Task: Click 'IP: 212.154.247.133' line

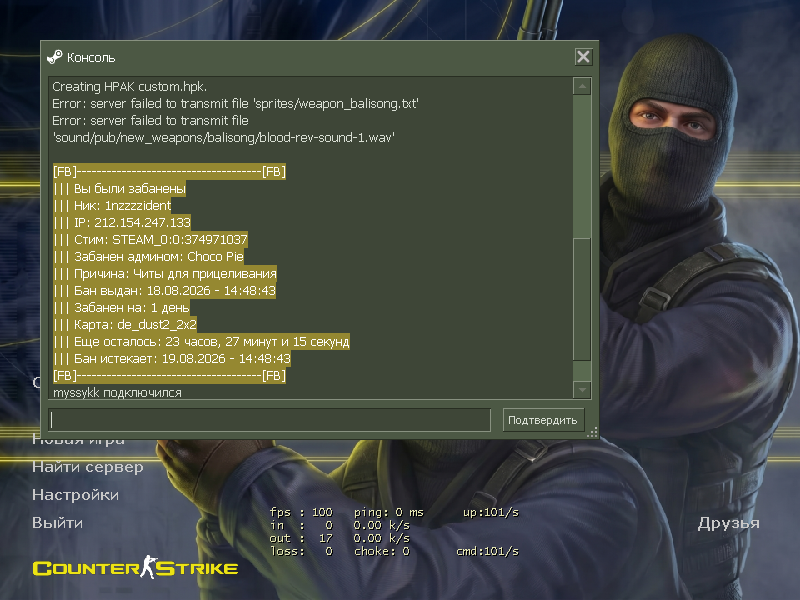Action: pyautogui.click(x=122, y=222)
